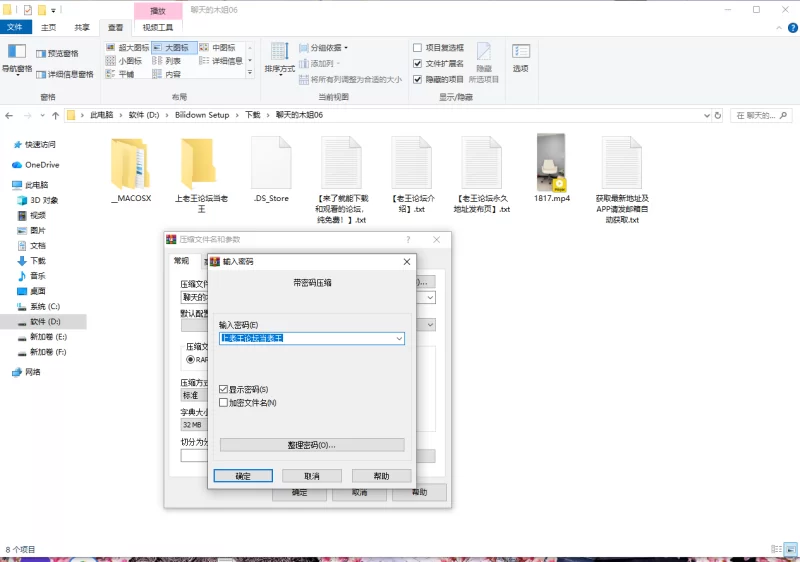The width and height of the screenshot is (800, 562).
Task: Expand the Quick Access toolbar customize arrow
Action: point(53,10)
